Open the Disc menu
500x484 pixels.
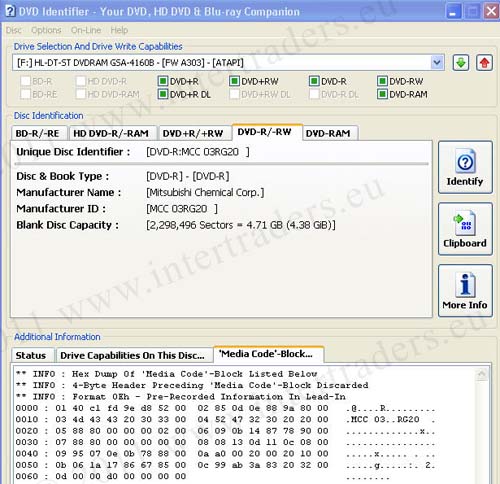coord(14,30)
